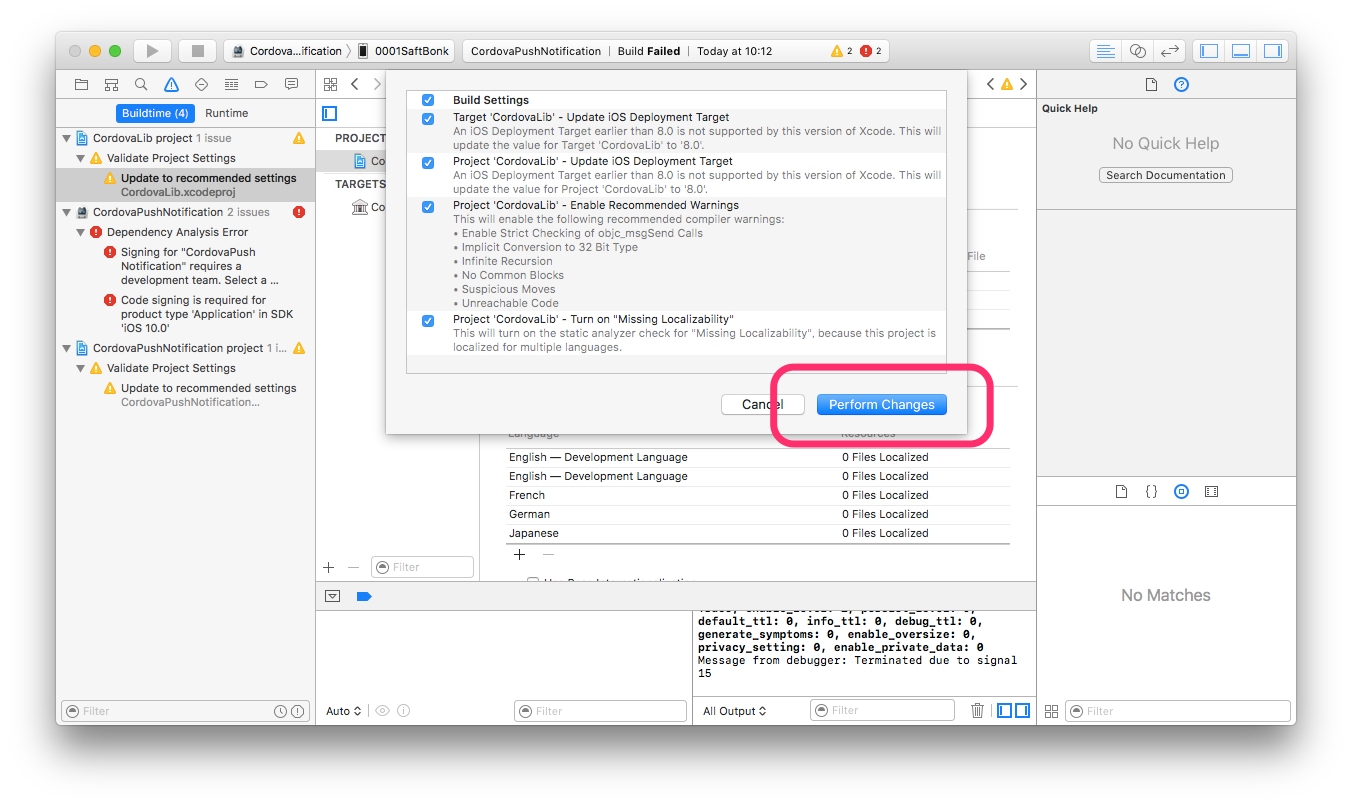Toggle library grid view icon

click(x=1051, y=711)
